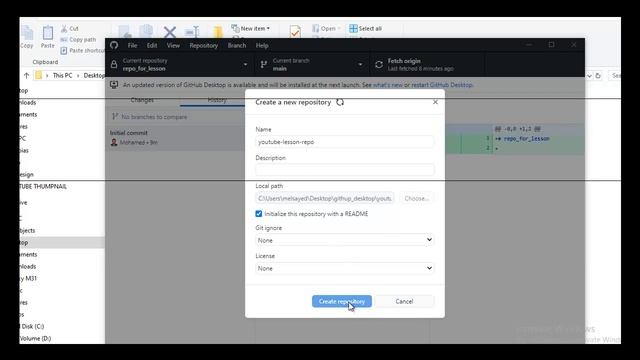Viewport: 640px width, 360px height.
Task: Click the update available banner icon
Action: 114,84
